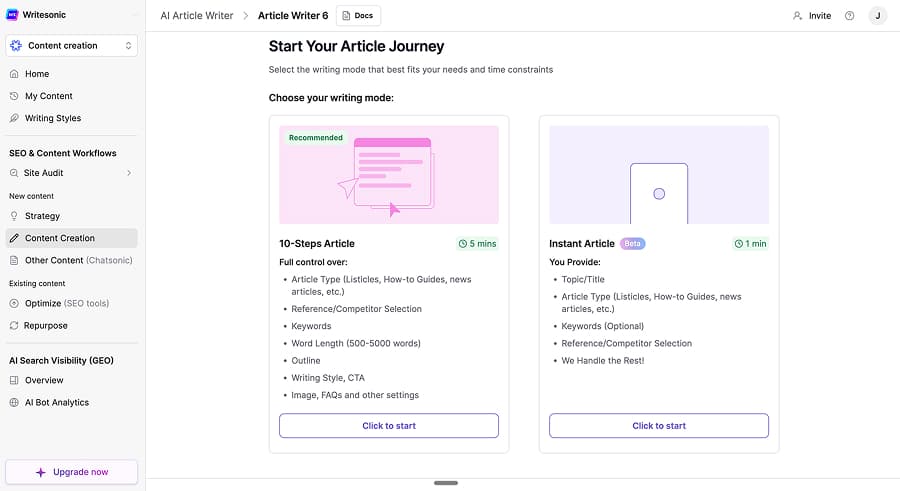Open Optimize SEO tools
The image size is (900, 491).
(66, 303)
